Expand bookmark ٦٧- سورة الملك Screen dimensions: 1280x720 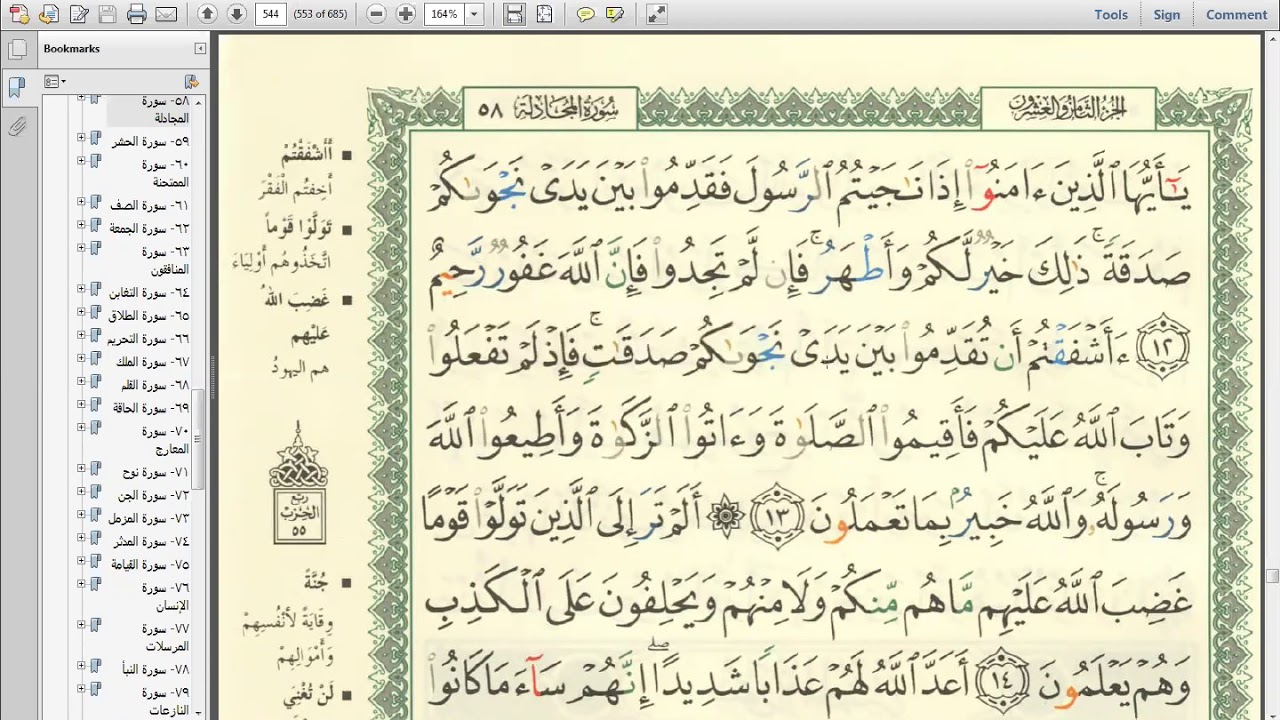click(81, 358)
